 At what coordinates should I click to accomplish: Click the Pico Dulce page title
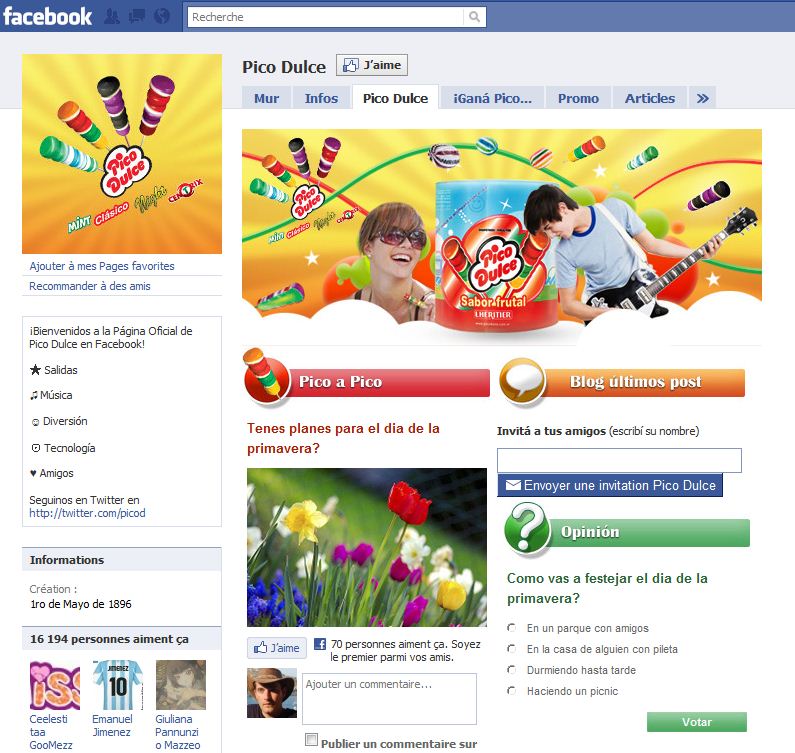click(x=284, y=67)
